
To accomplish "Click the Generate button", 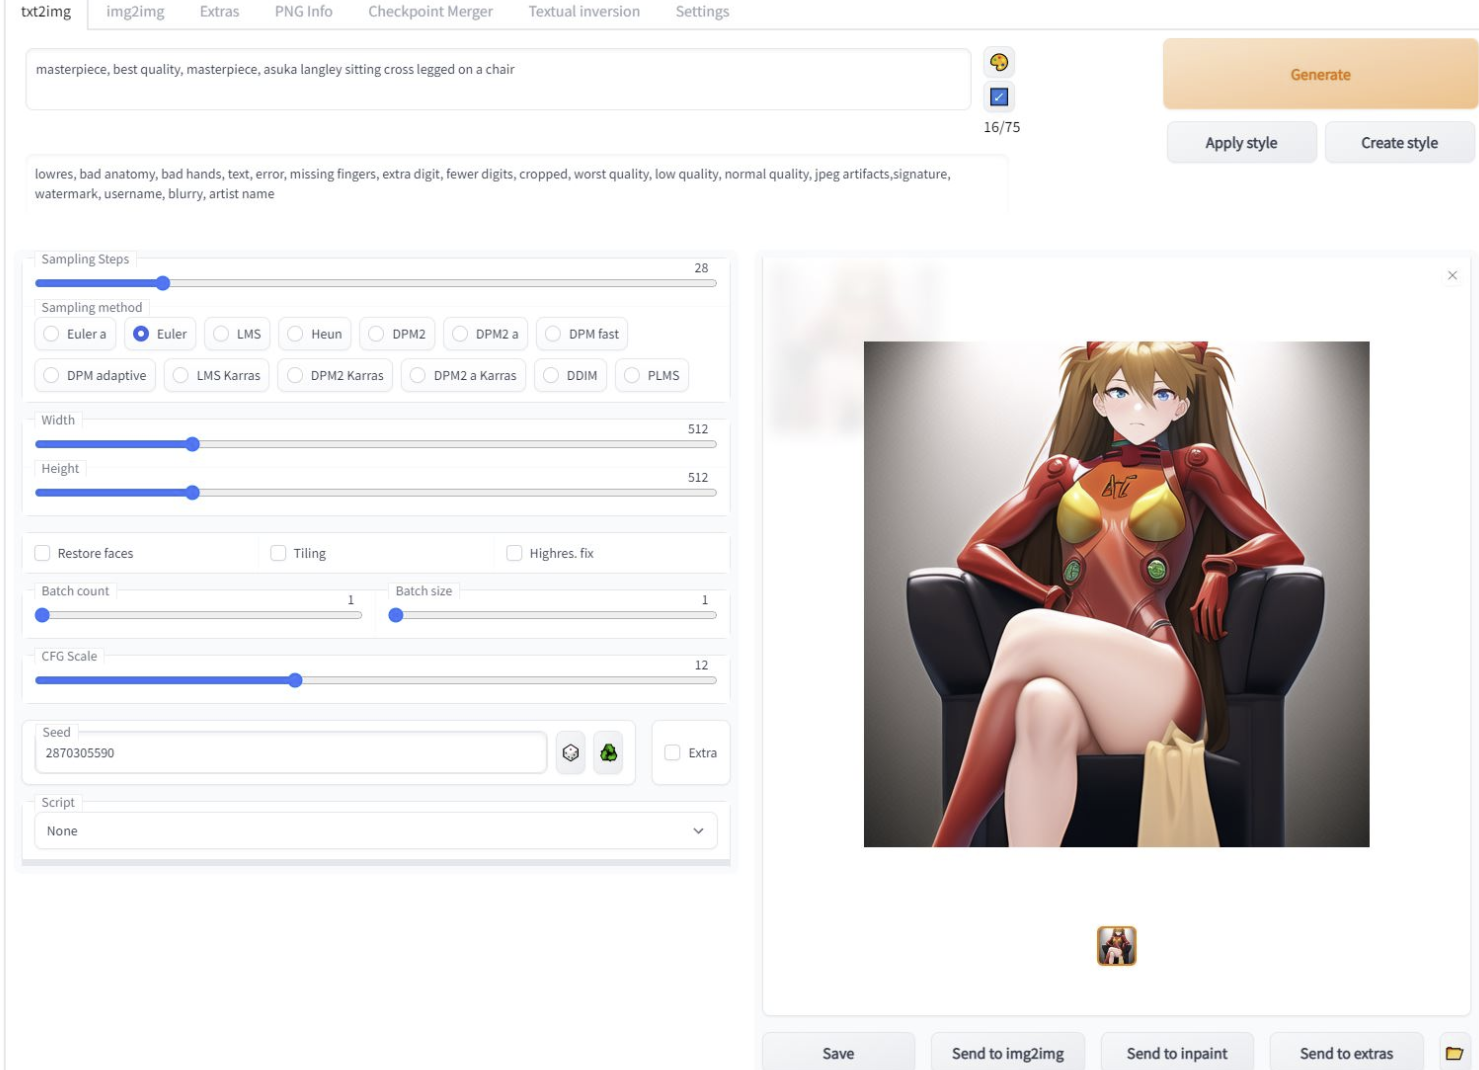I will 1320,74.
